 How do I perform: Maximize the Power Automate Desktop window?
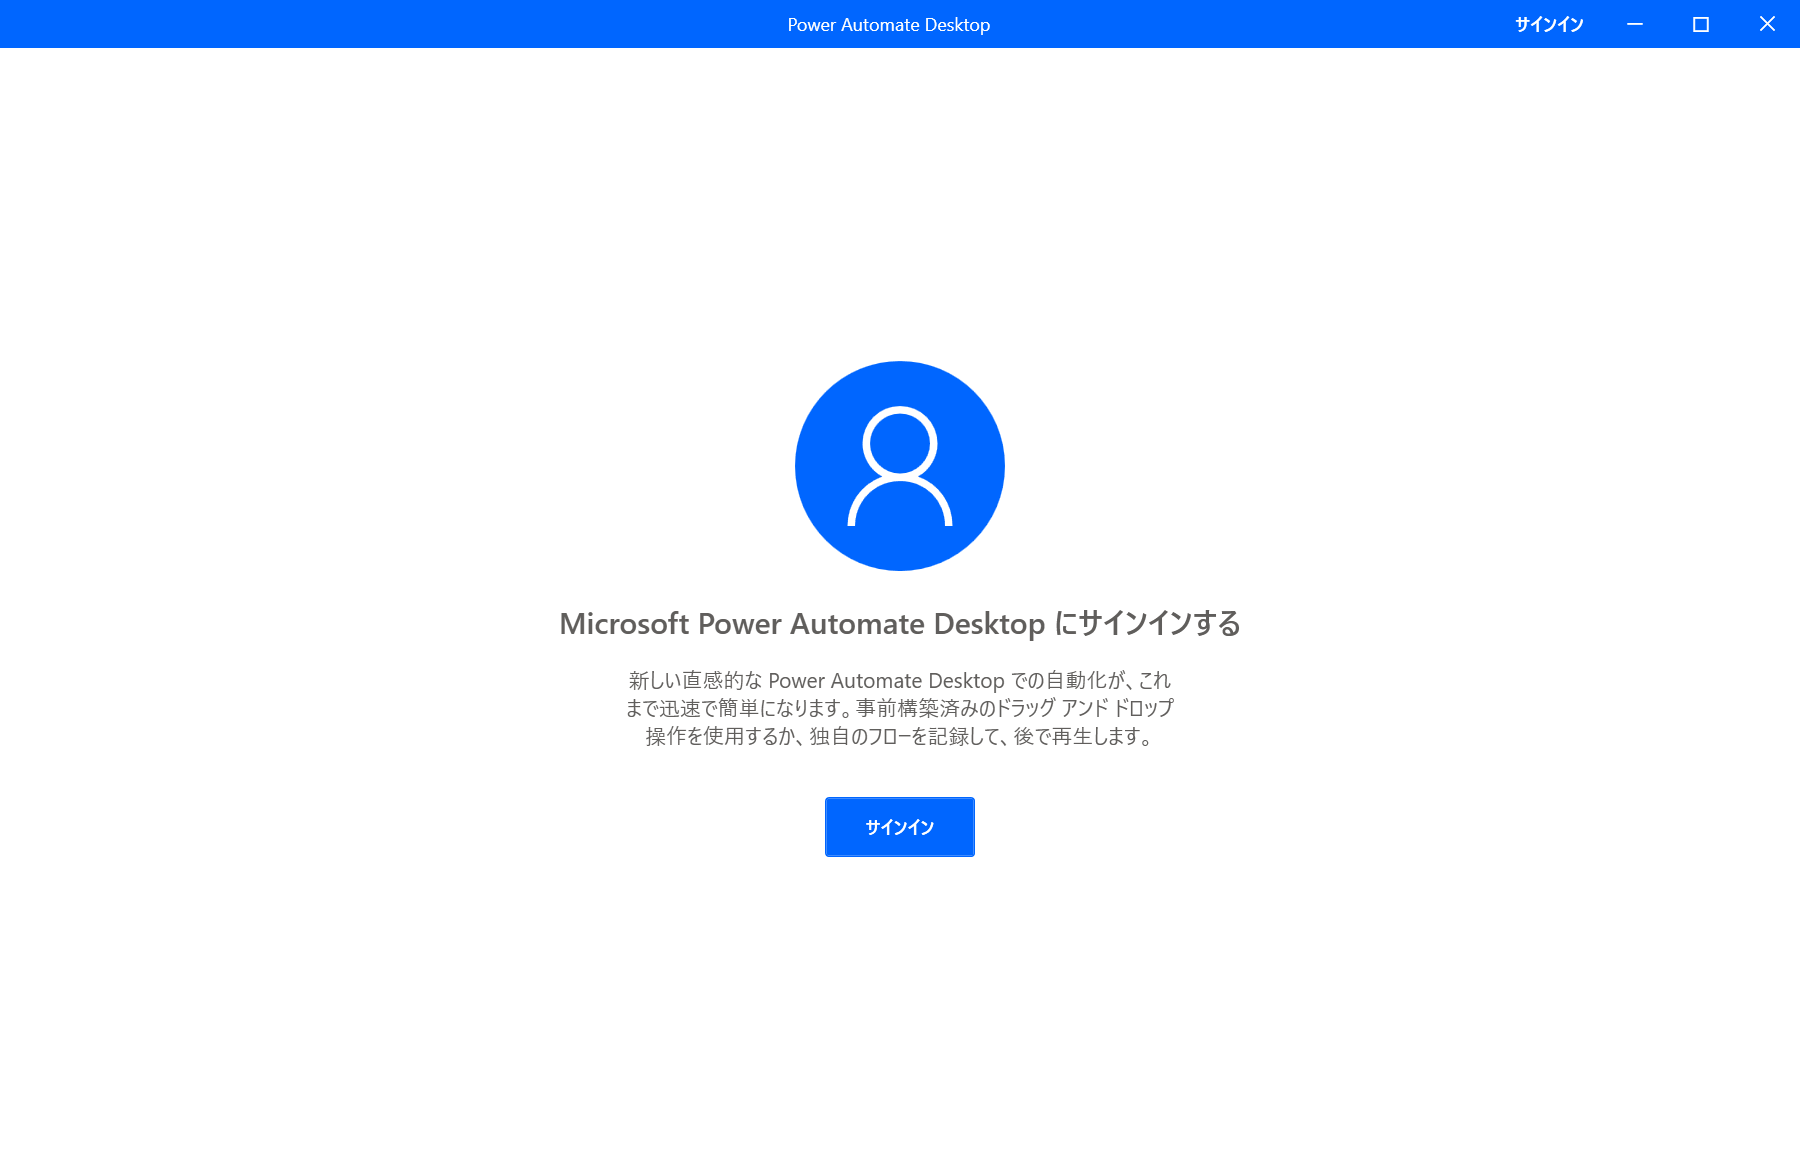pos(1701,24)
